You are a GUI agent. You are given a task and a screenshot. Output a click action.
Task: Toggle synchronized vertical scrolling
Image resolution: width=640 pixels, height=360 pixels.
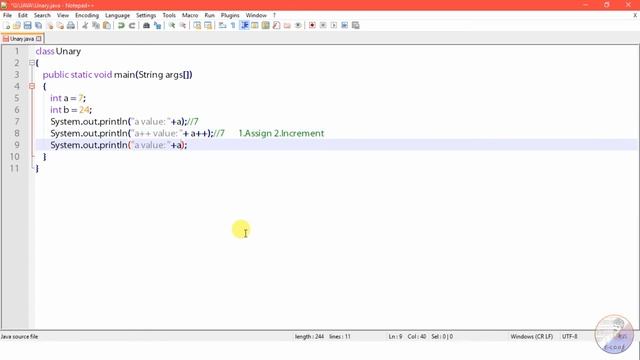pos(197,25)
